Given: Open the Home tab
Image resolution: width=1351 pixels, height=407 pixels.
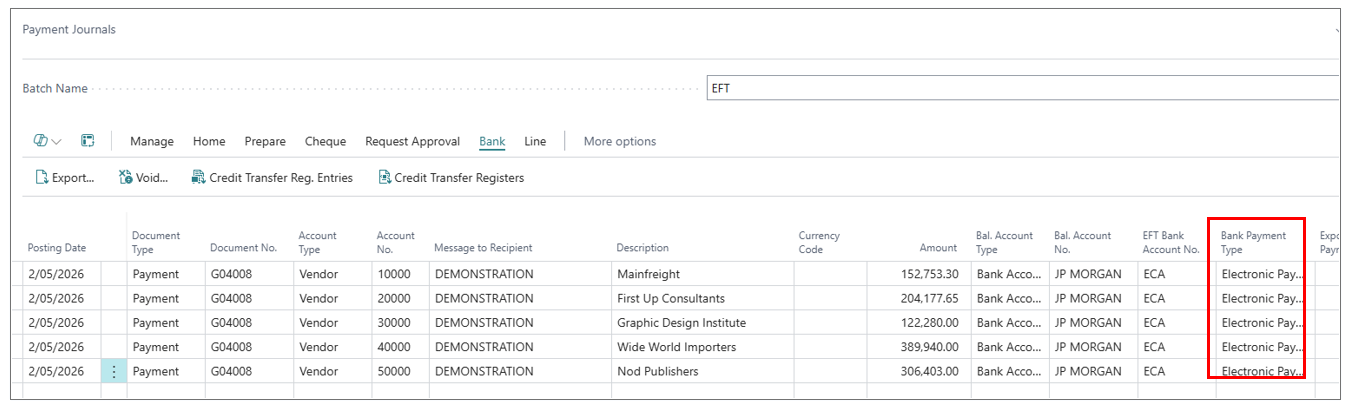Looking at the screenshot, I should [x=209, y=141].
